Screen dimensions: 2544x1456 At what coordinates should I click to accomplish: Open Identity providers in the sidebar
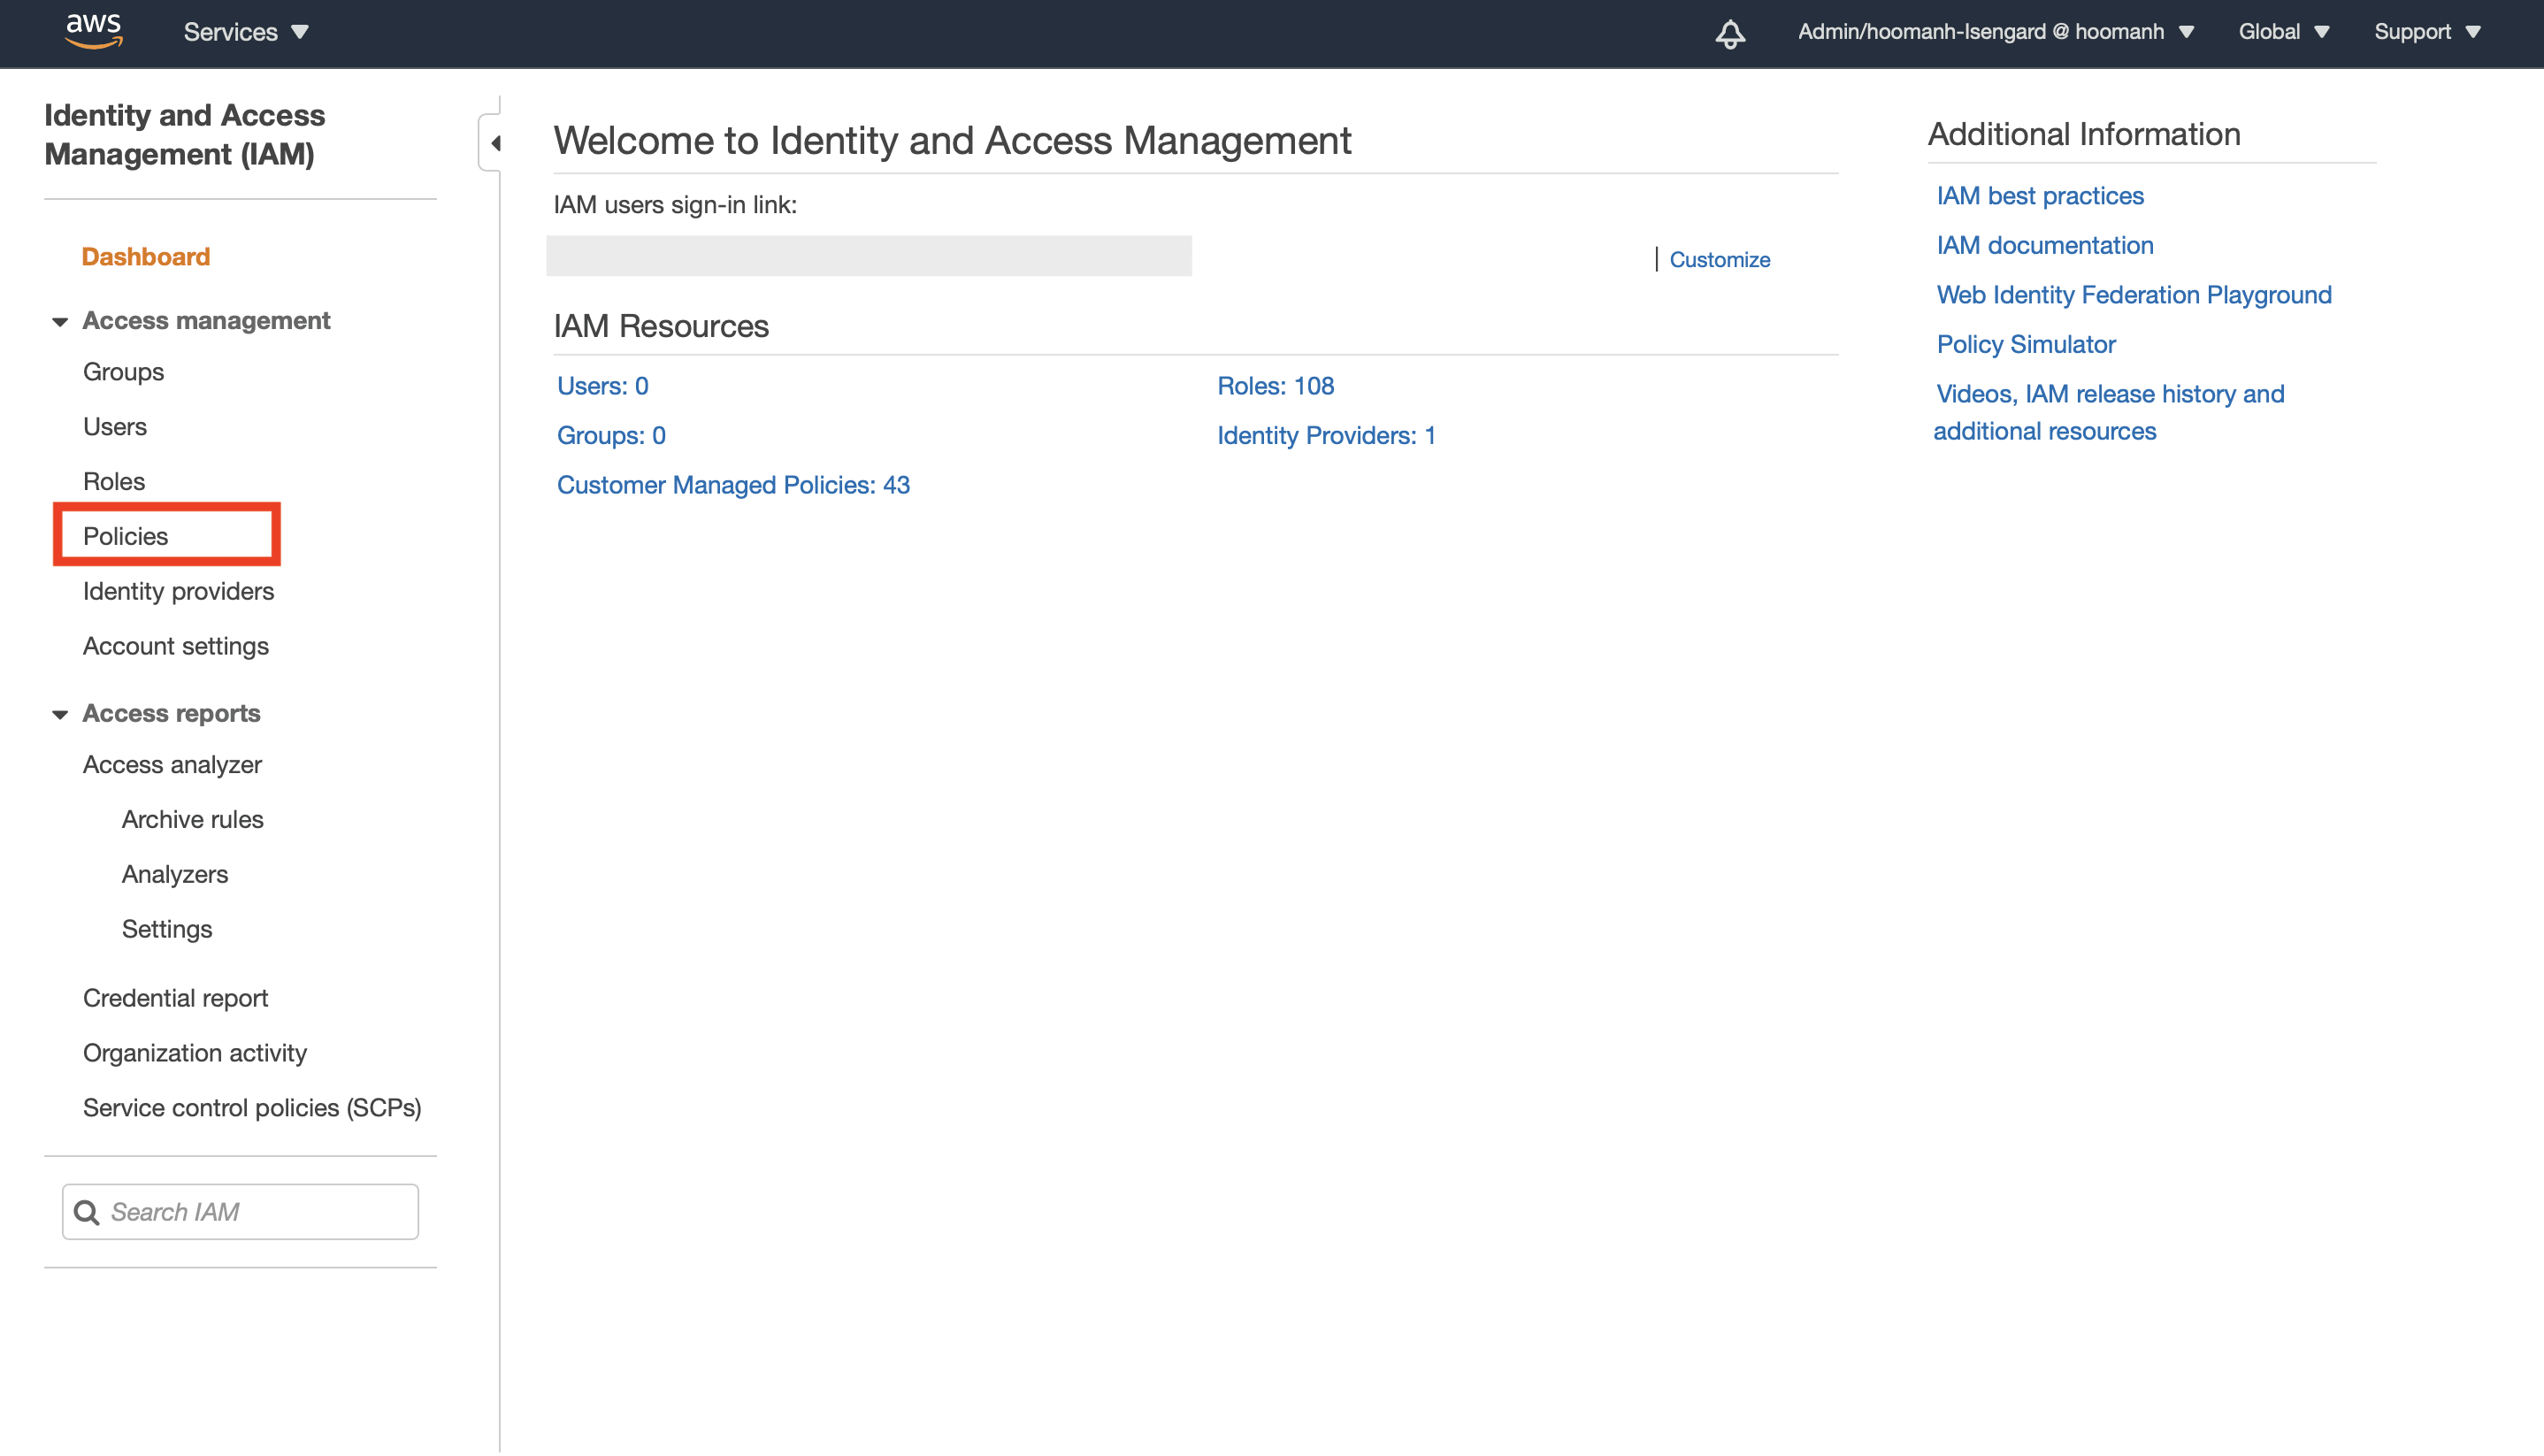(178, 591)
